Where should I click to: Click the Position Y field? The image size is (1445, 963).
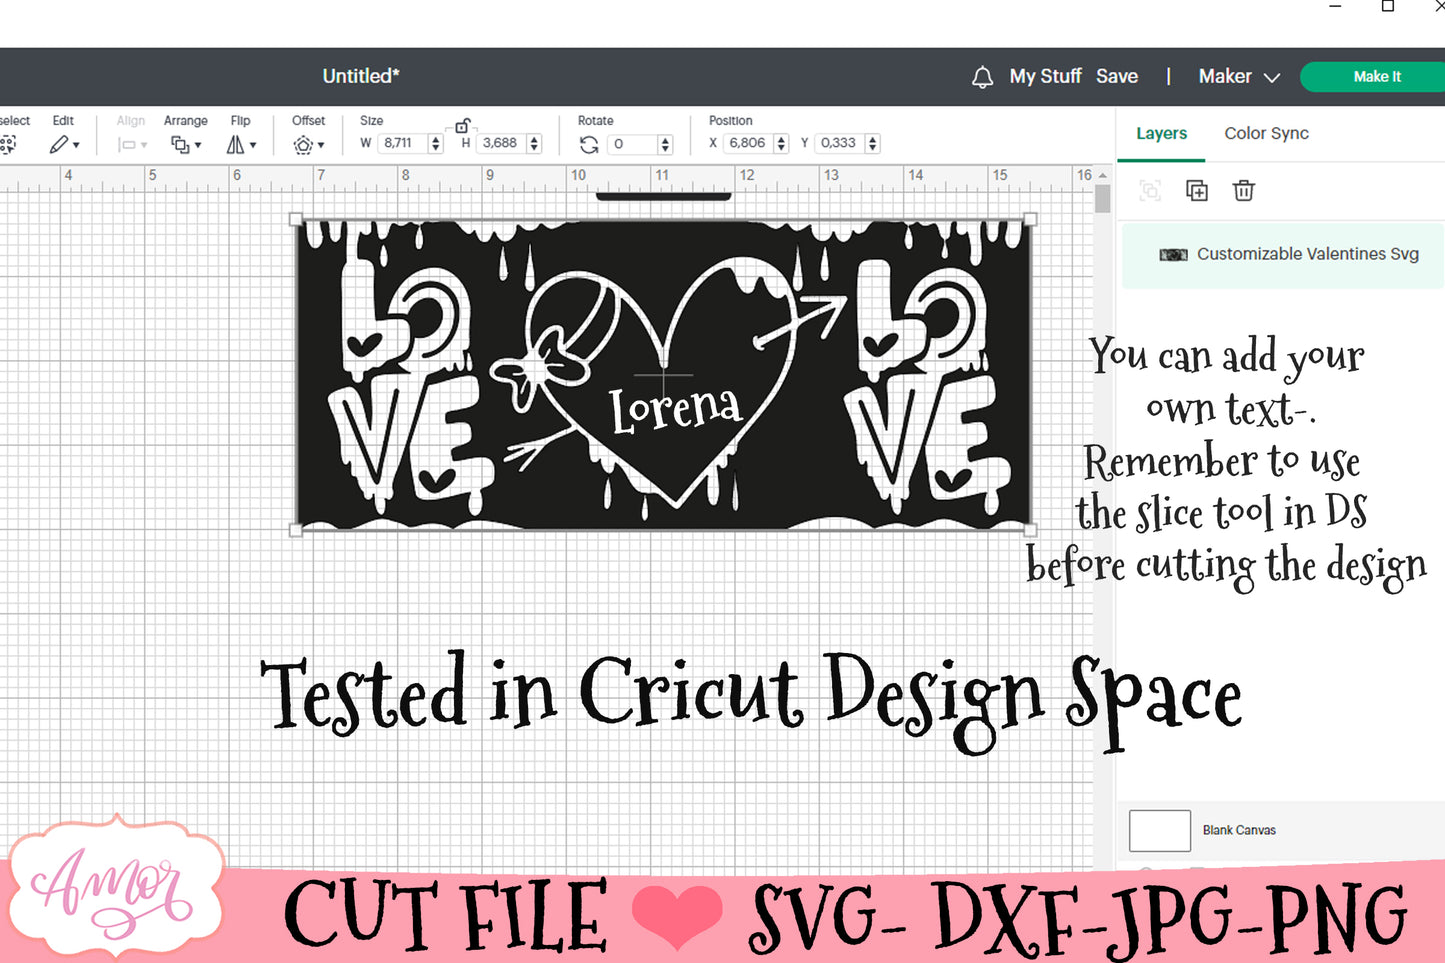[840, 143]
